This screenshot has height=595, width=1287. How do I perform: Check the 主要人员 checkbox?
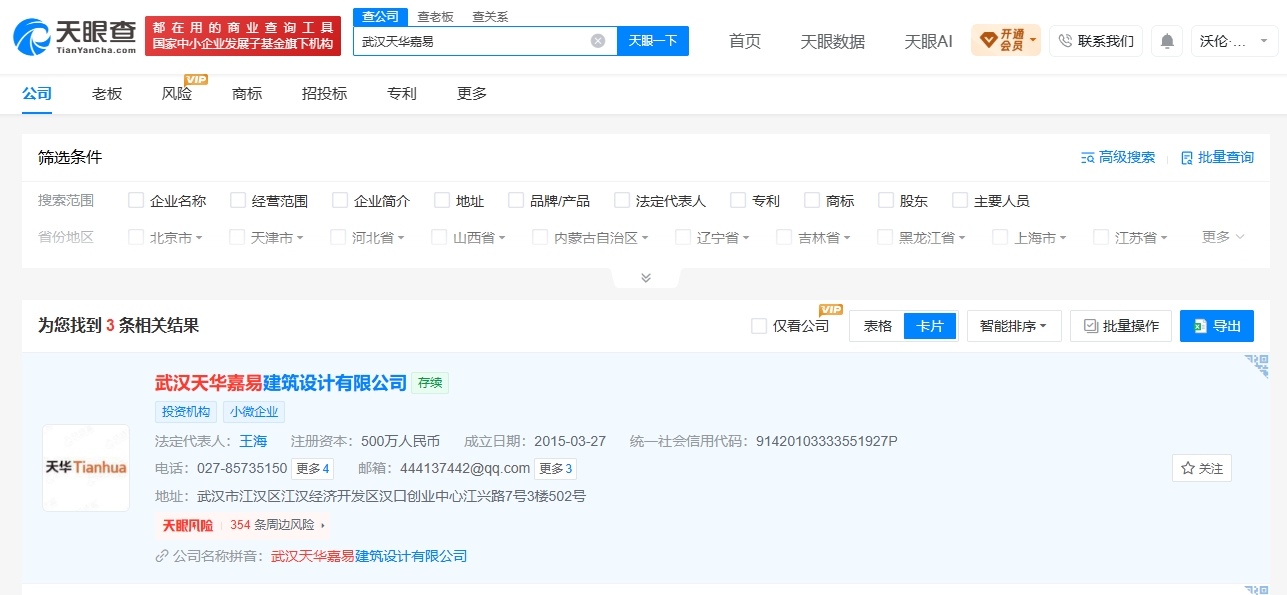pos(960,200)
